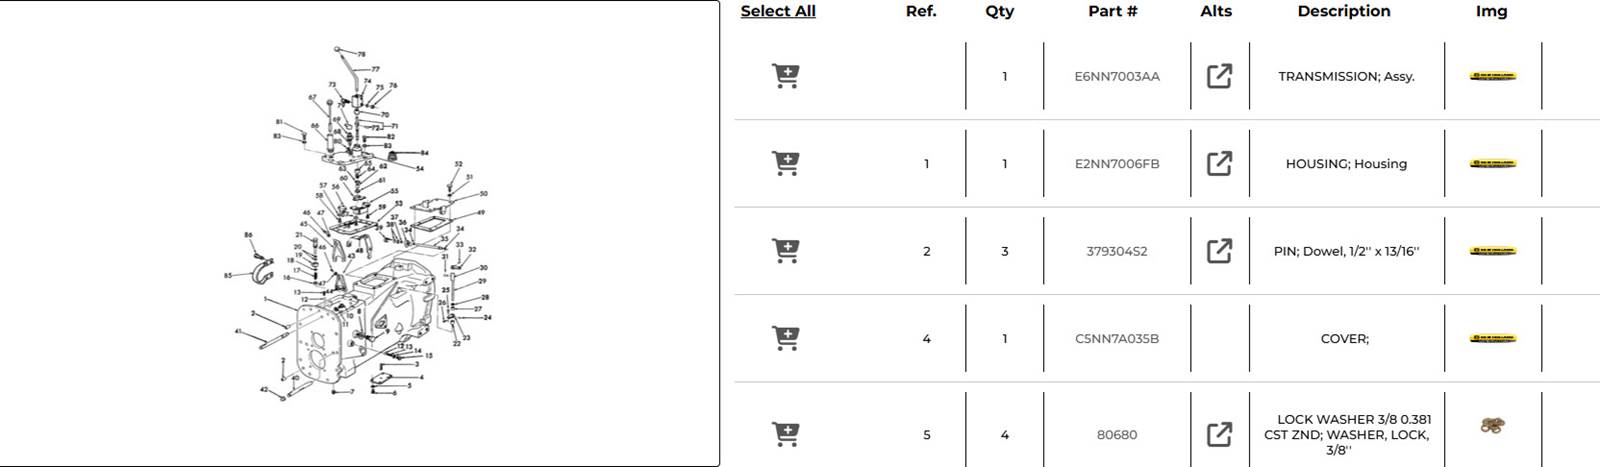Open part number E6NN7003AA
The width and height of the screenshot is (1600, 467).
(1117, 76)
